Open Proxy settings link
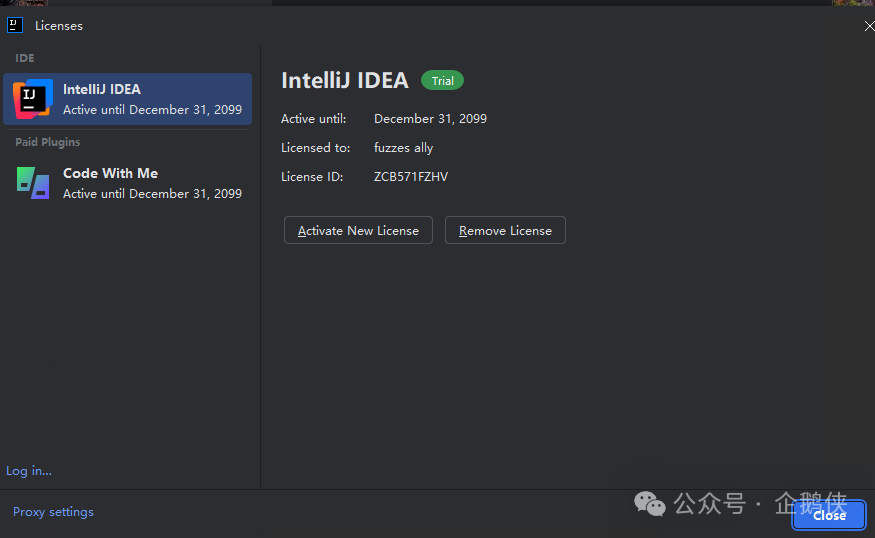875x538 pixels. [54, 512]
